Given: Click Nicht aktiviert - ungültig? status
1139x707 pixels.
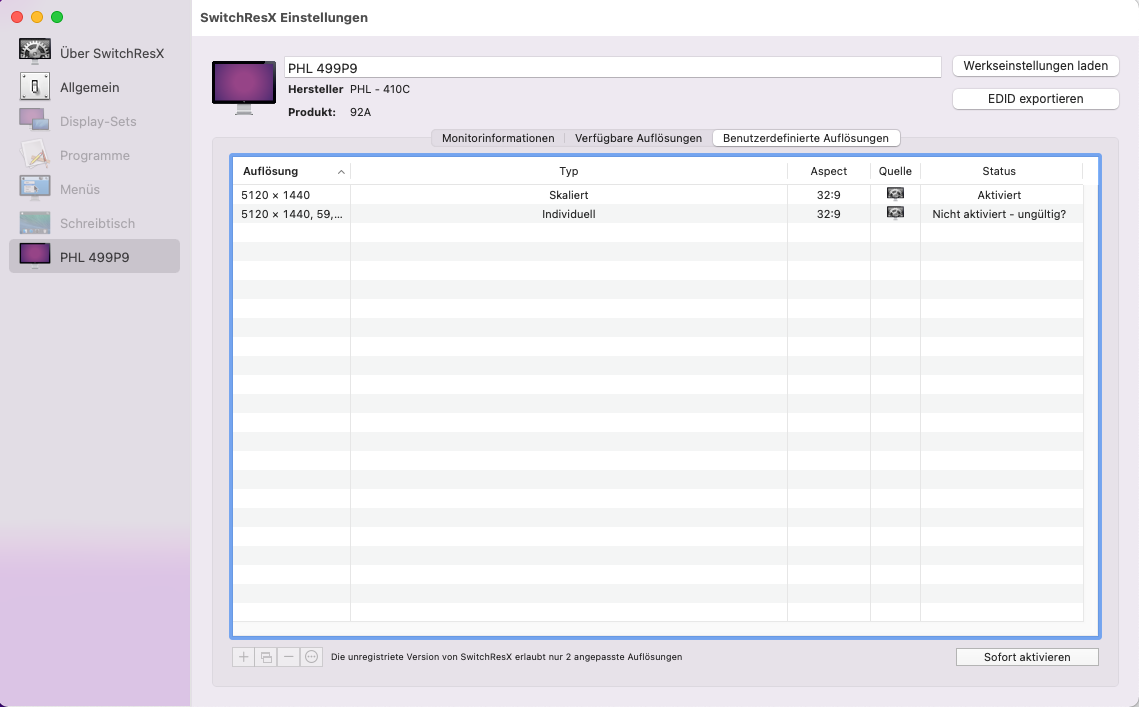Looking at the screenshot, I should click(999, 214).
